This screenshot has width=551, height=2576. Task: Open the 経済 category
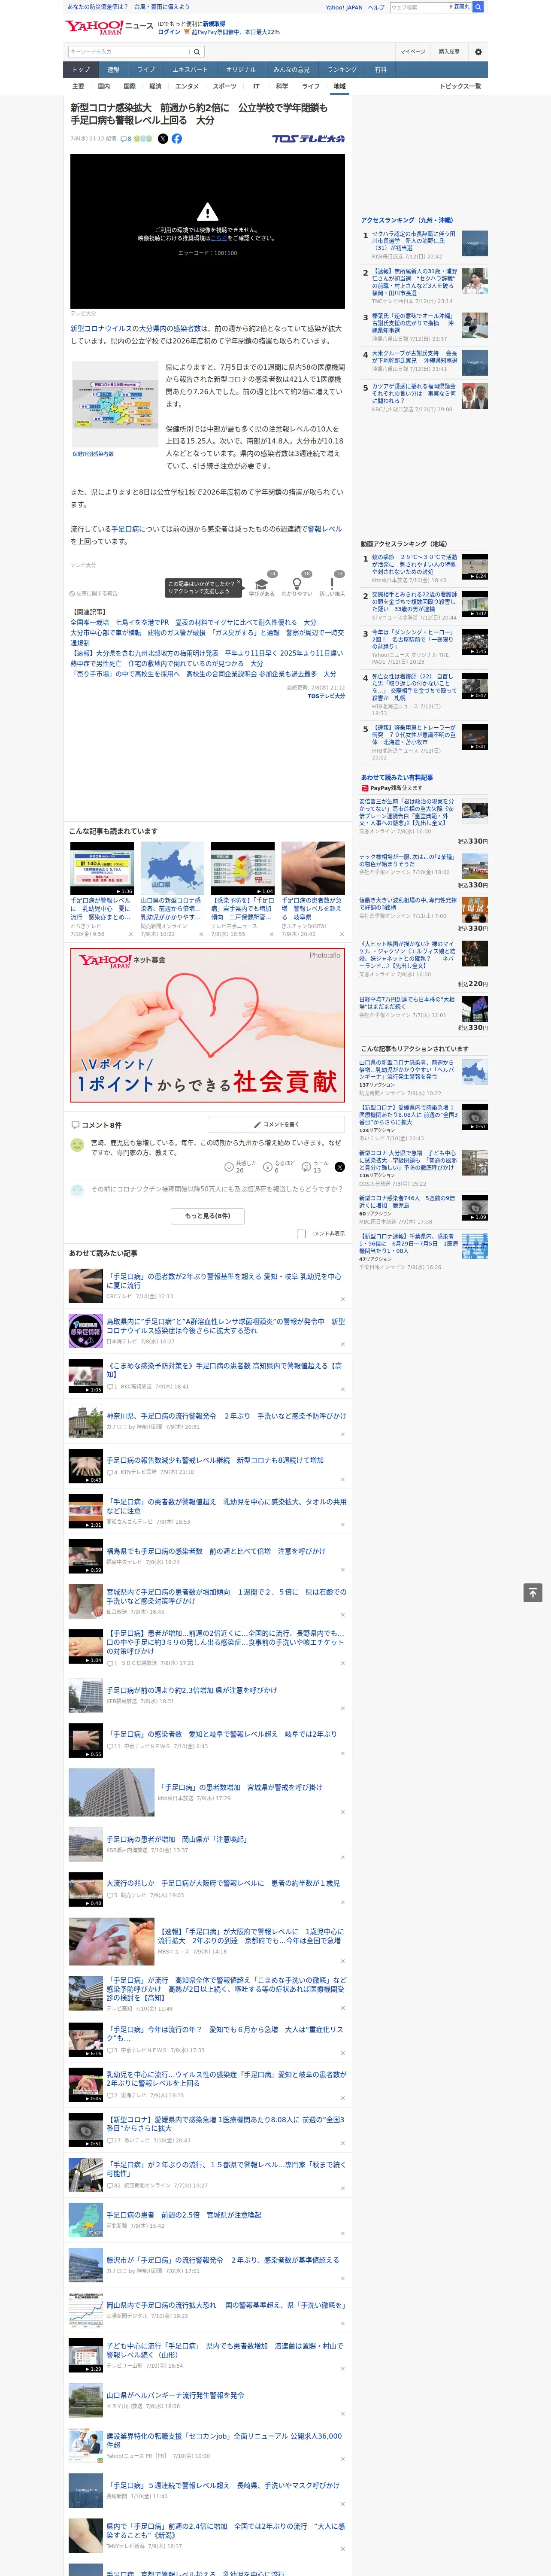click(x=155, y=87)
